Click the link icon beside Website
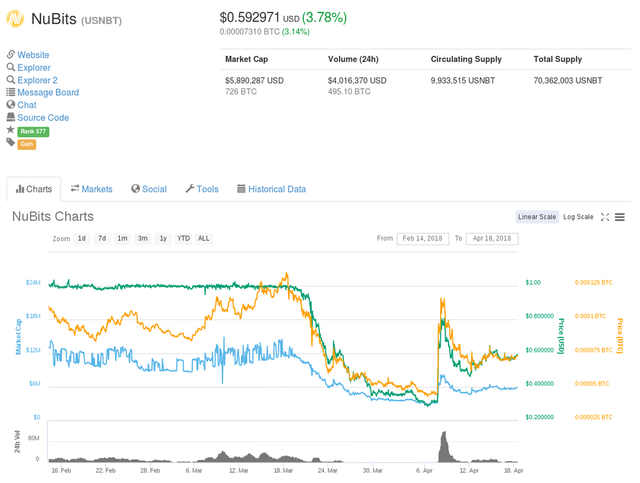The image size is (640, 483). pos(11,54)
